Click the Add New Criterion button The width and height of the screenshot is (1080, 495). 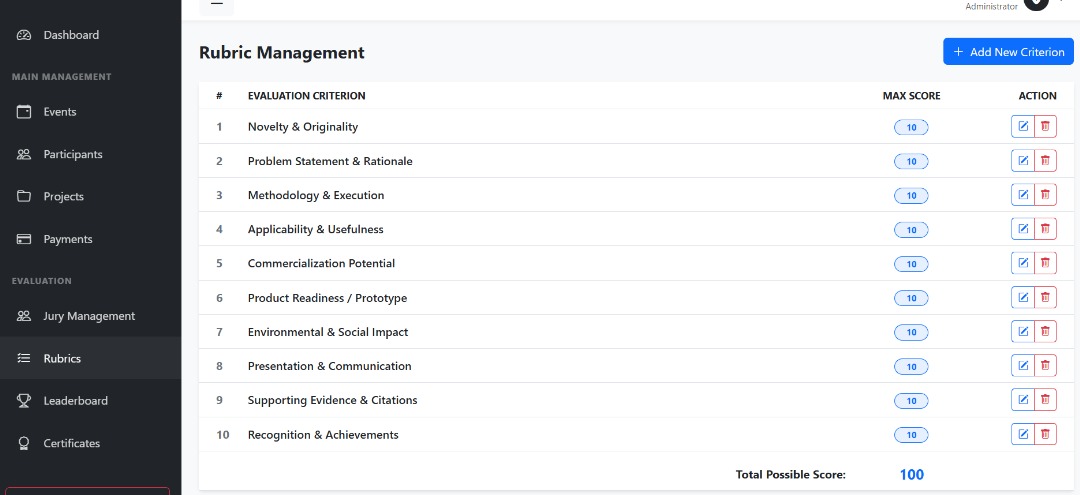pos(1008,52)
